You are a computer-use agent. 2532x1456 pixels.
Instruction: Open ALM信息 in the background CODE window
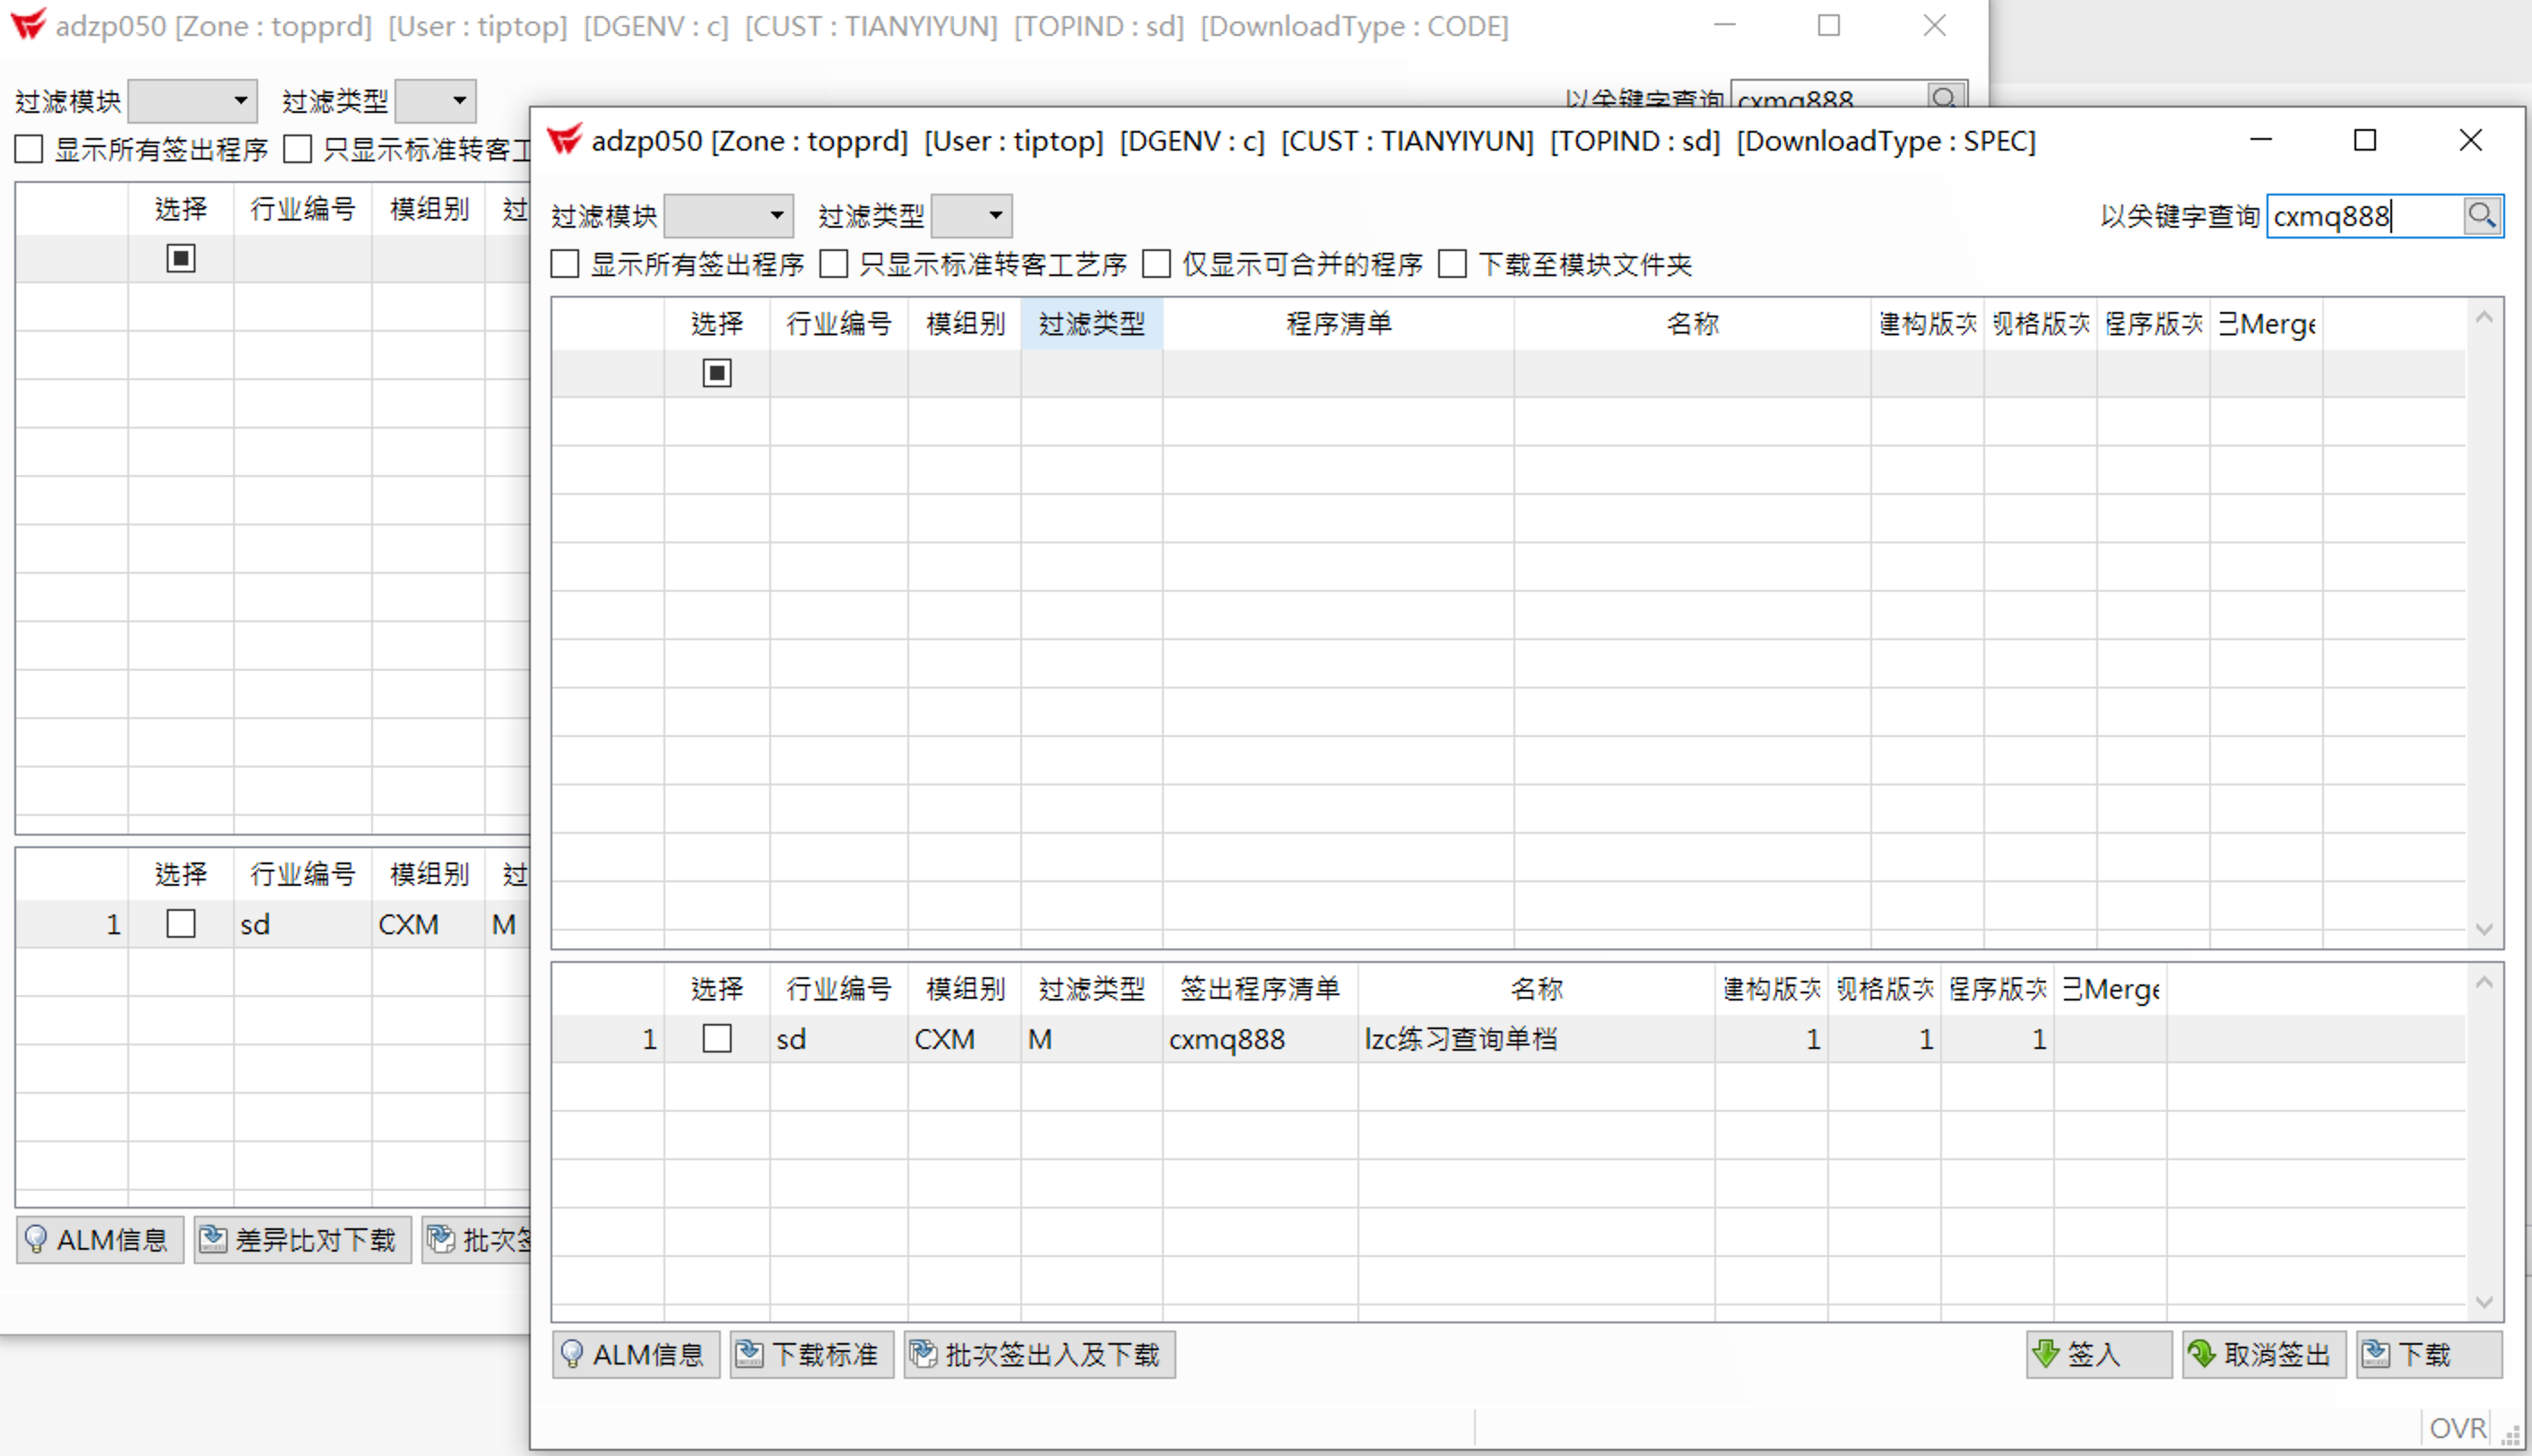tap(99, 1239)
